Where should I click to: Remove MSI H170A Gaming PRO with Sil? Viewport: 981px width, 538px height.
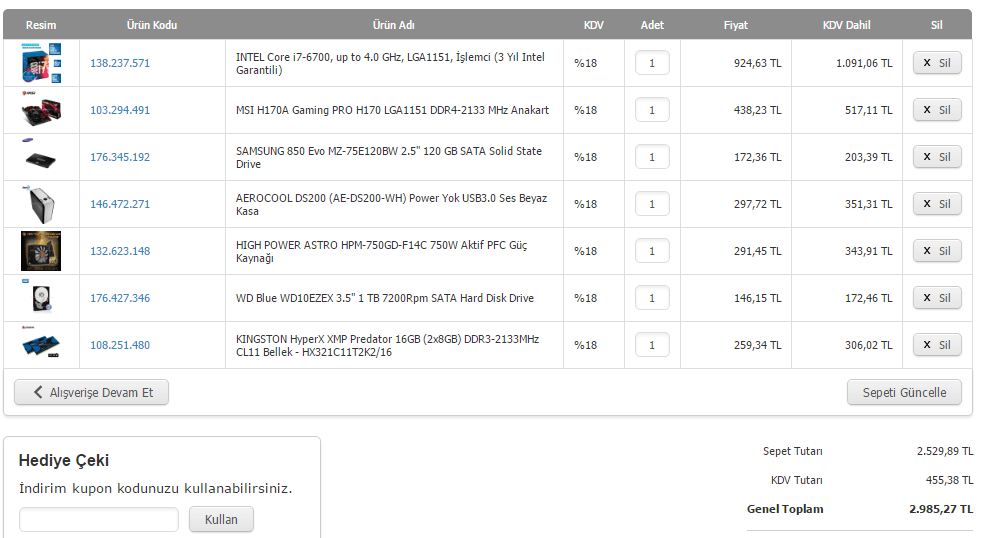coord(937,109)
